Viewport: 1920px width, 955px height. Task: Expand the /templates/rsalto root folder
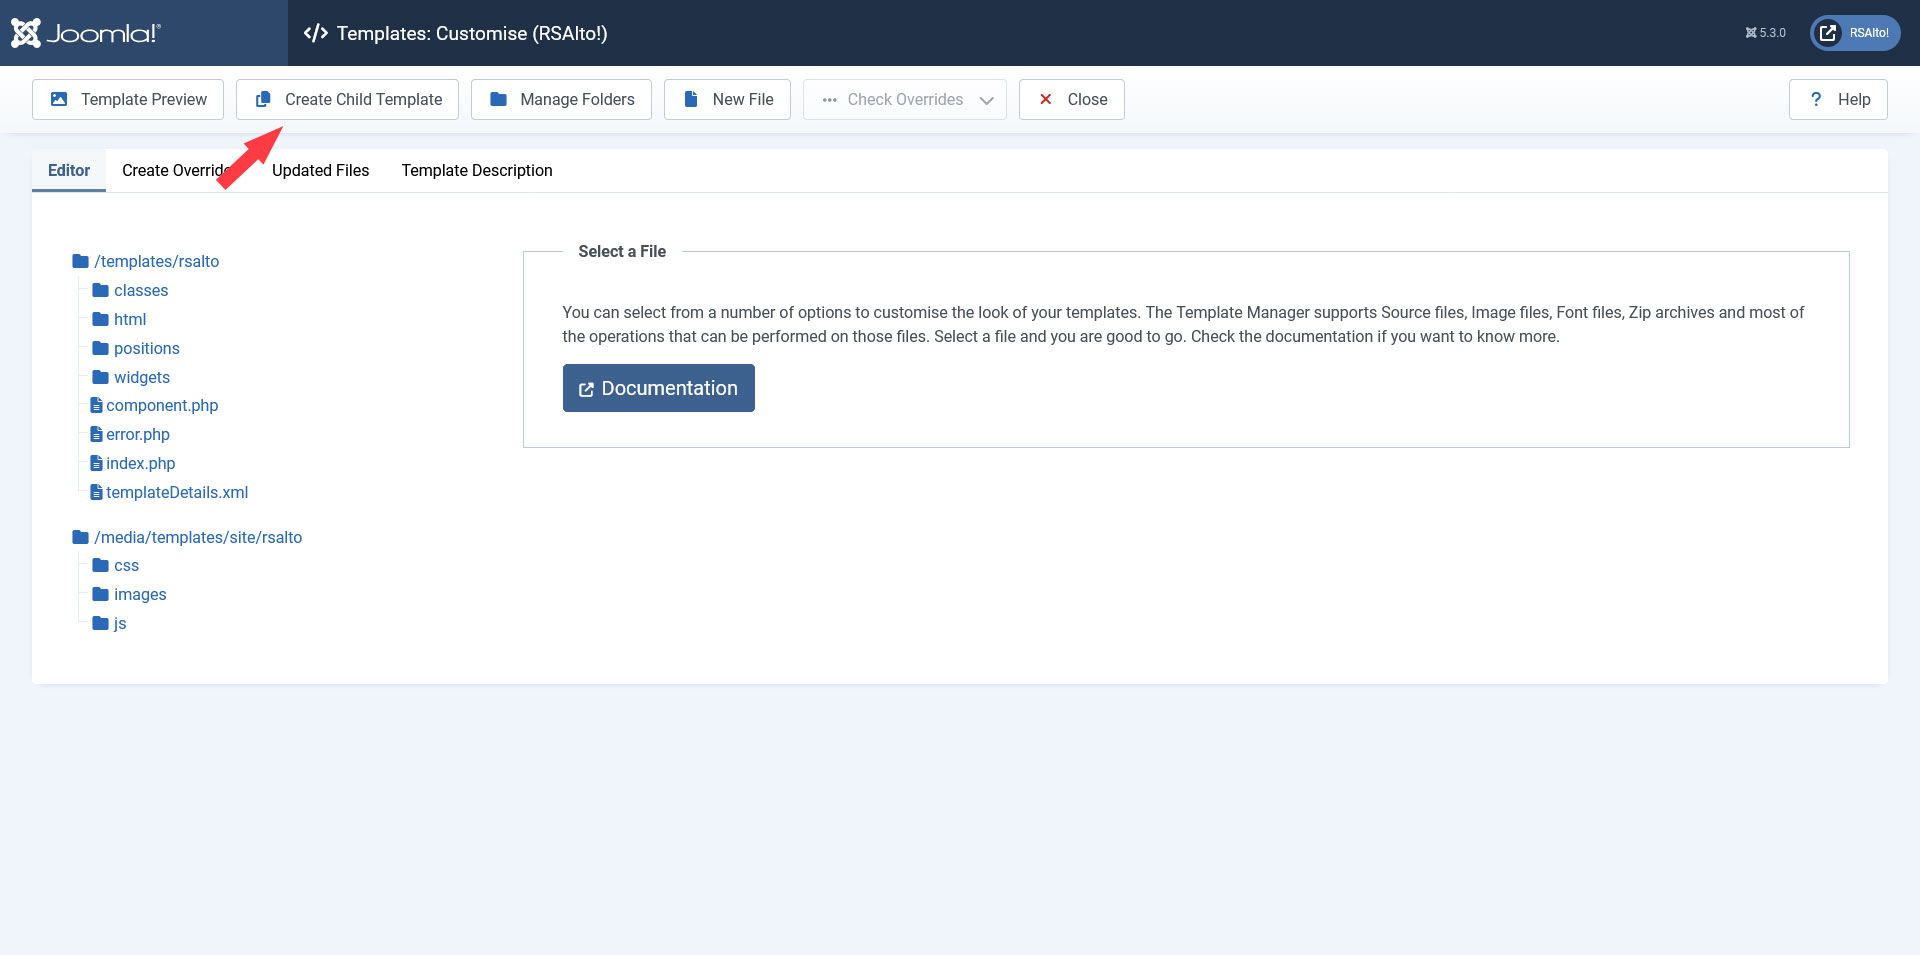click(x=156, y=261)
